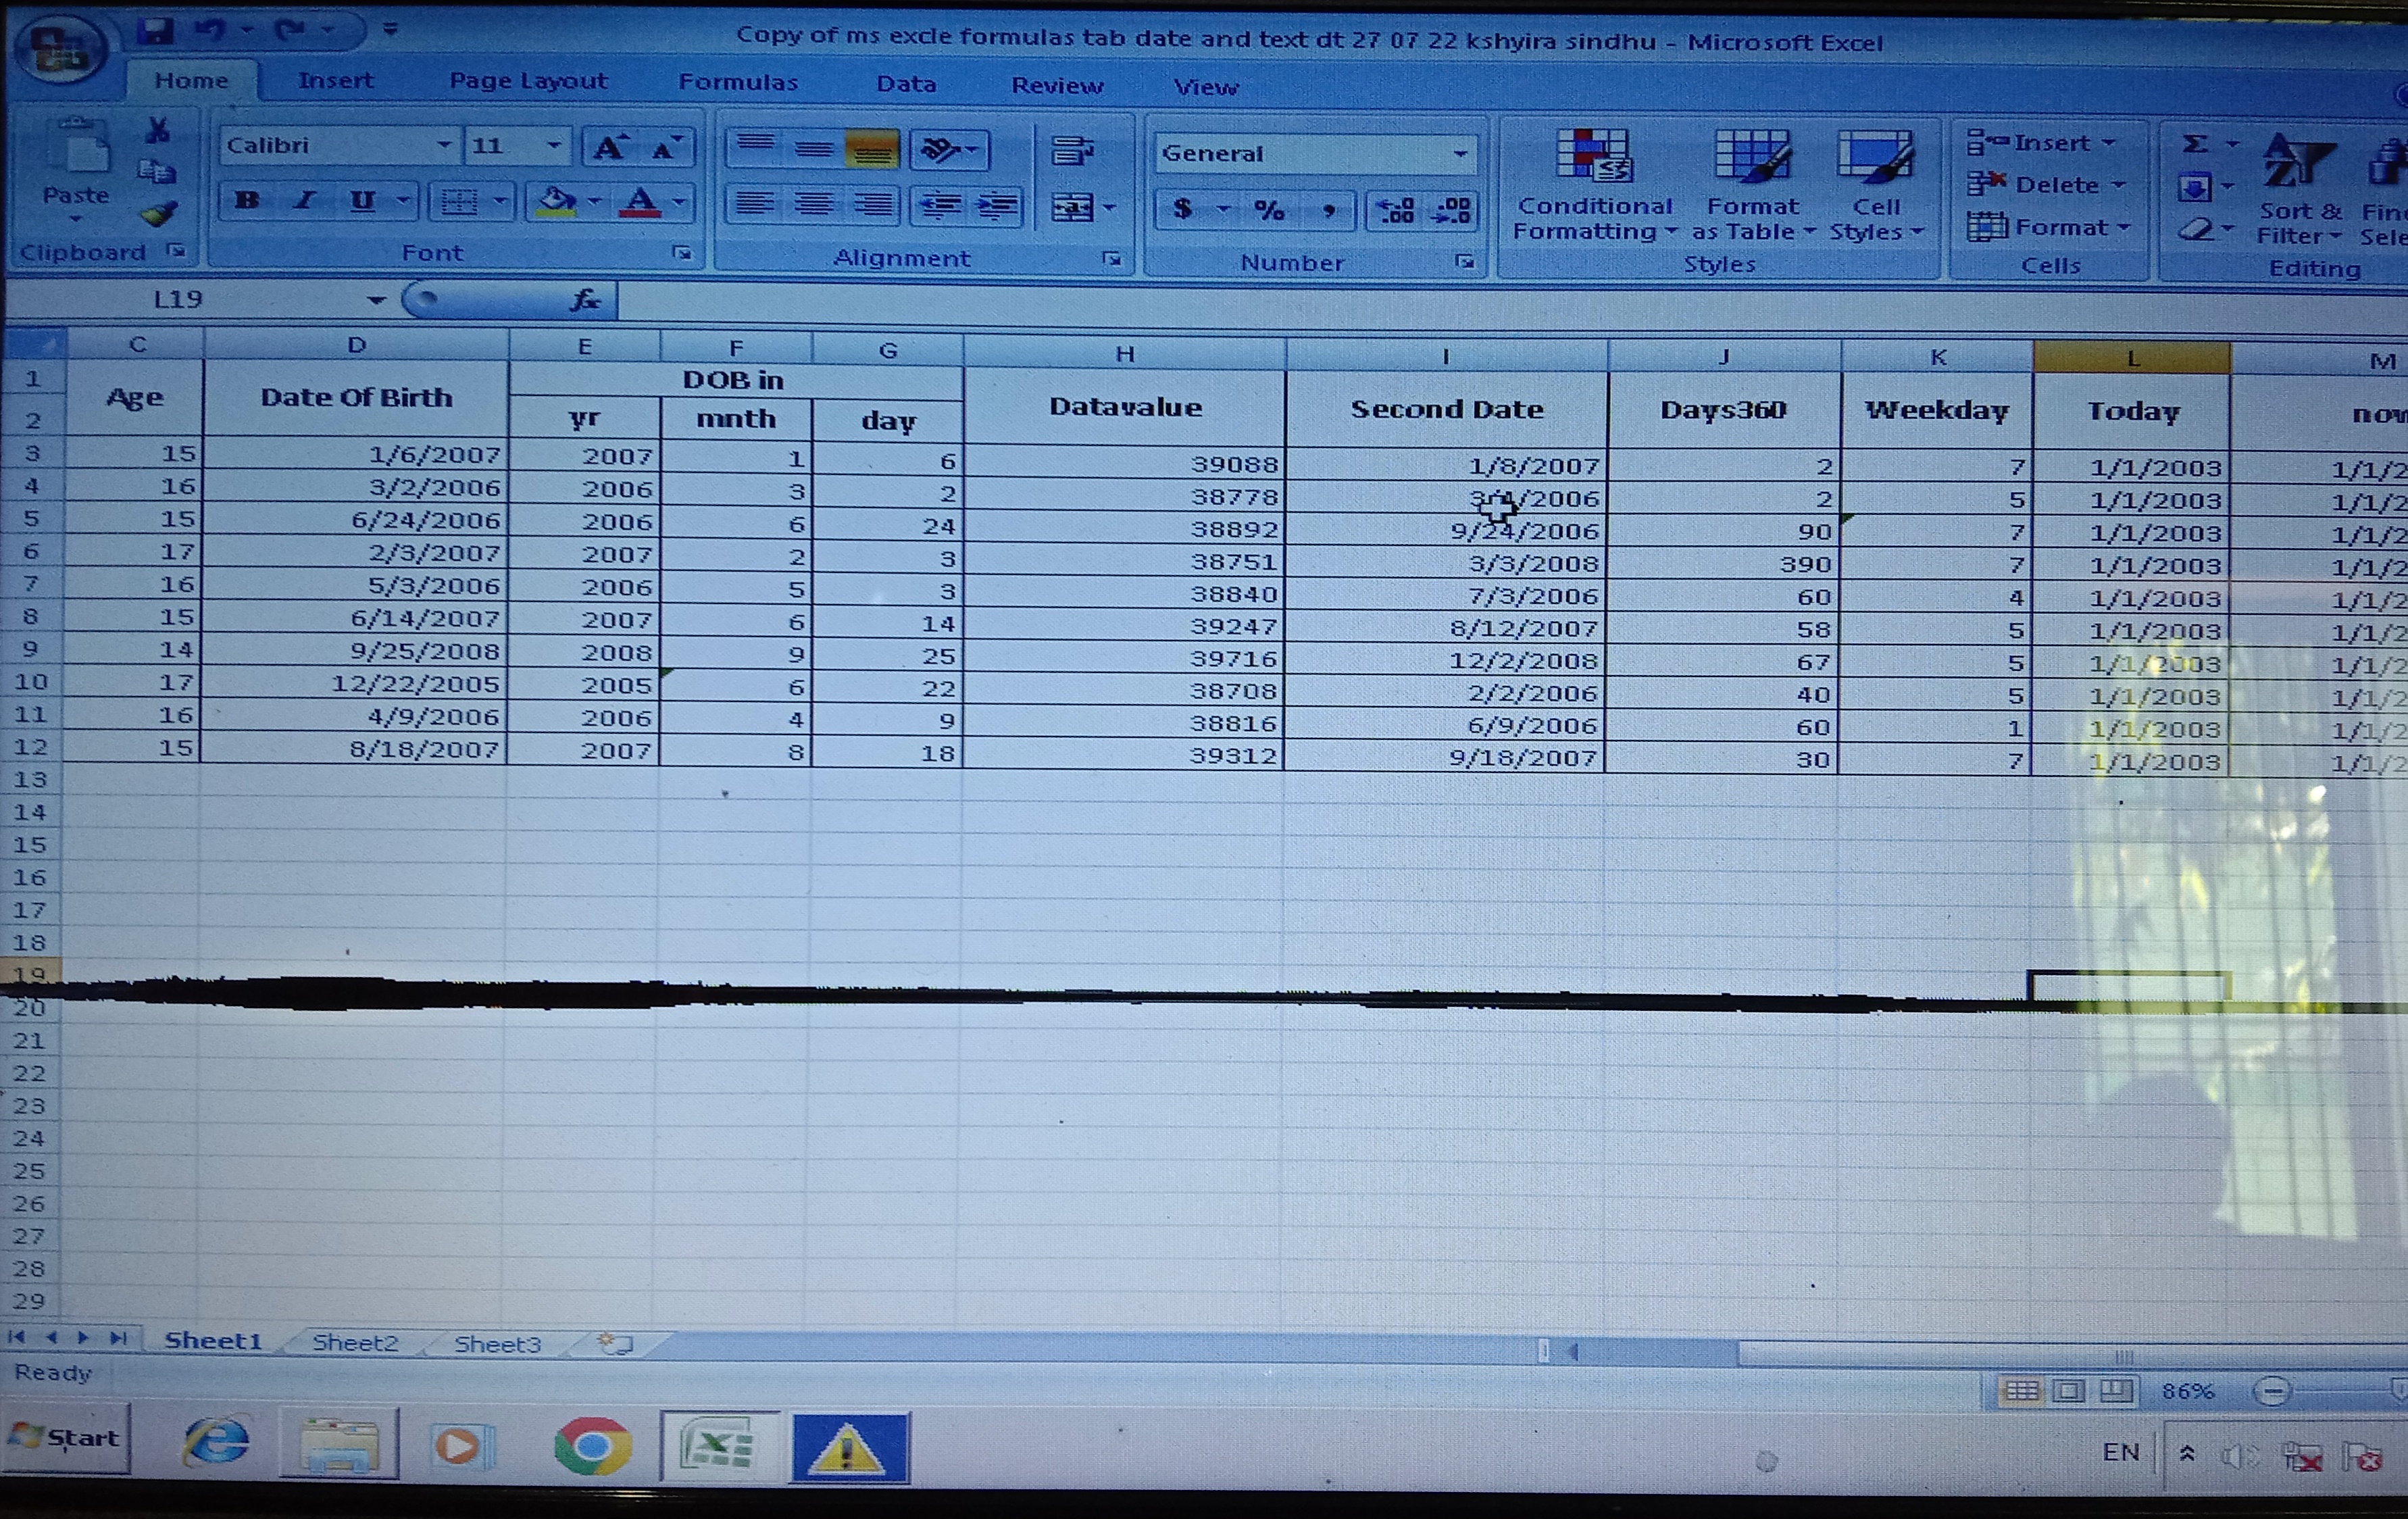Open the Name Box dropdown arrow
Screen dimensions: 2408x1519
click(375, 300)
